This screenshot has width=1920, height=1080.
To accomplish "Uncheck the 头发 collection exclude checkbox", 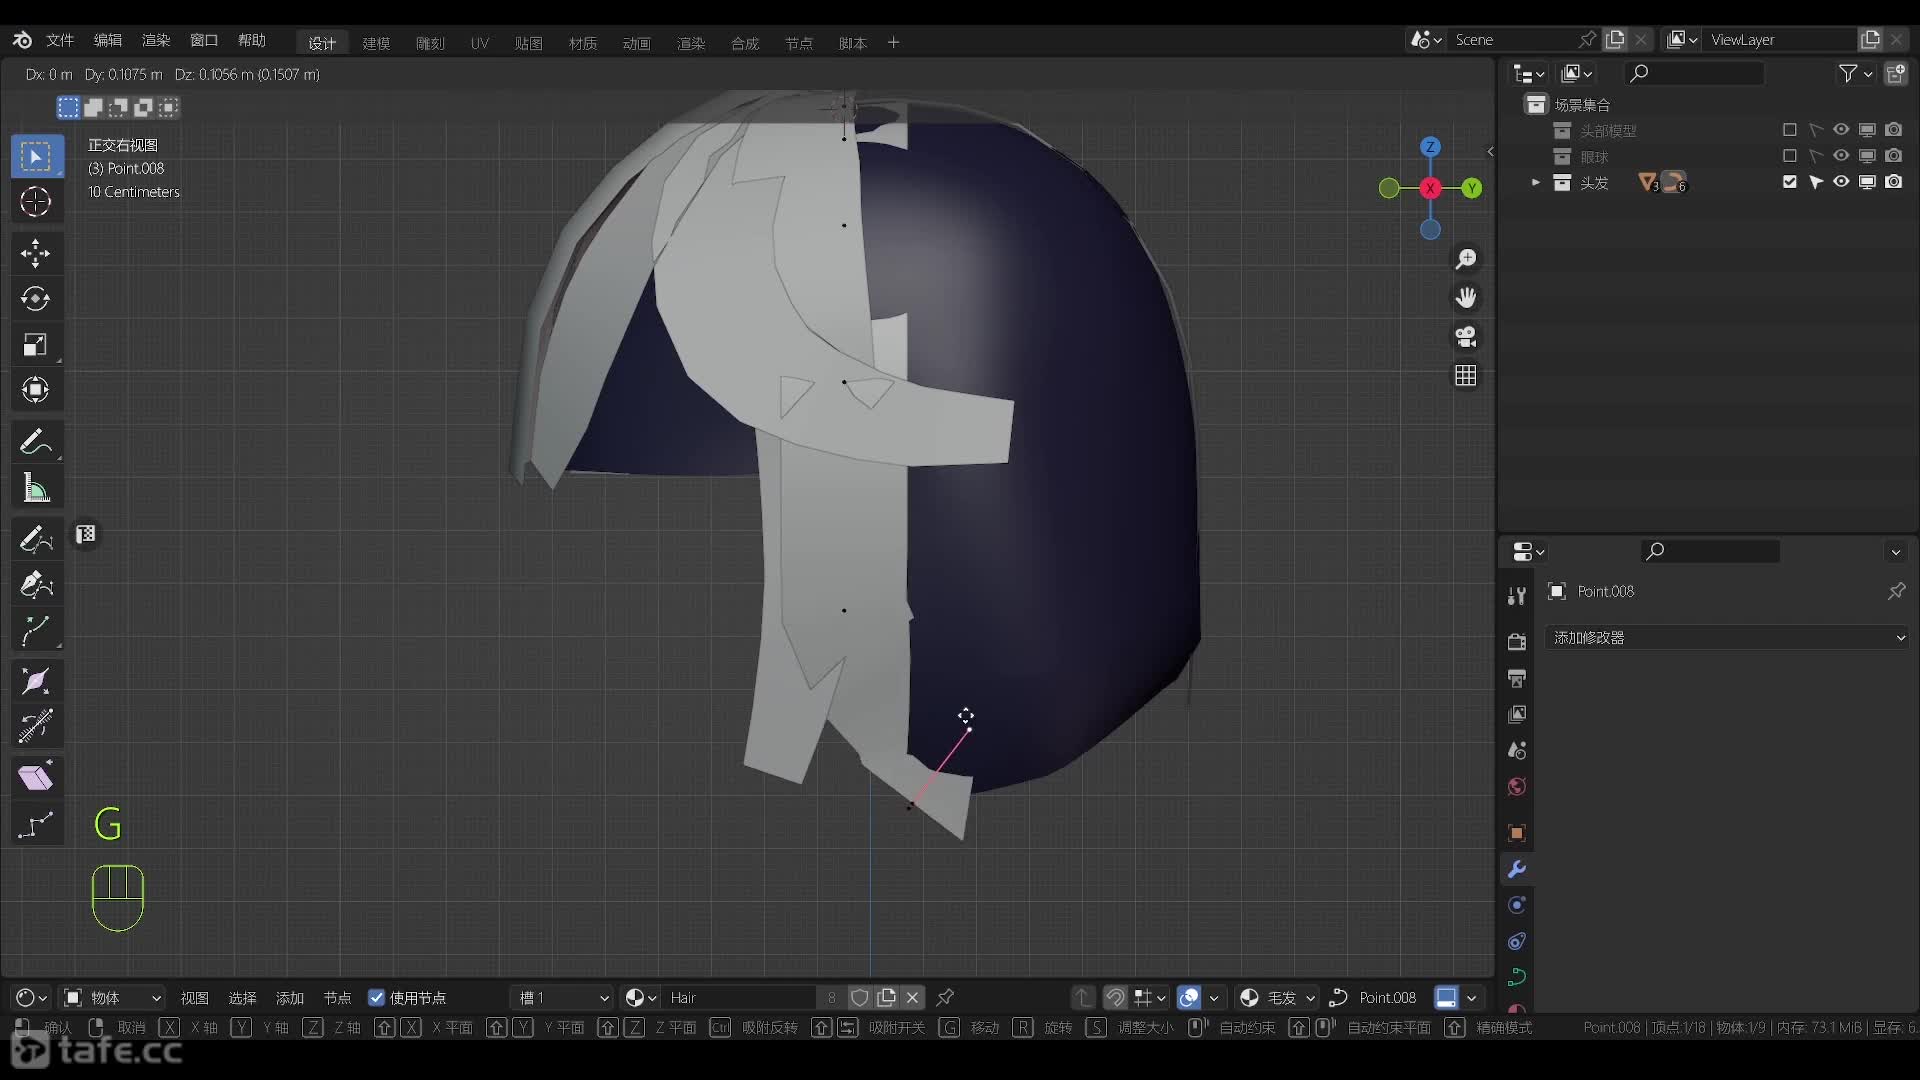I will click(x=1790, y=182).
